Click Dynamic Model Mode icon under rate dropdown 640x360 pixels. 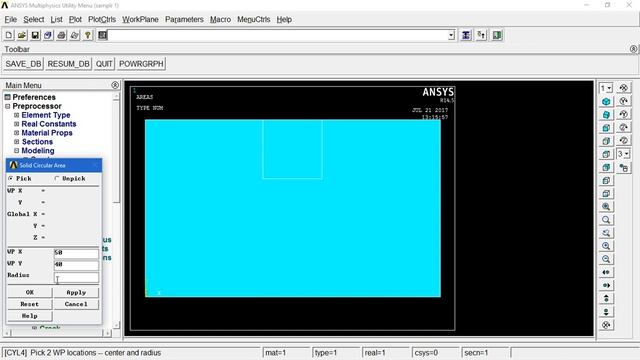pos(624,167)
